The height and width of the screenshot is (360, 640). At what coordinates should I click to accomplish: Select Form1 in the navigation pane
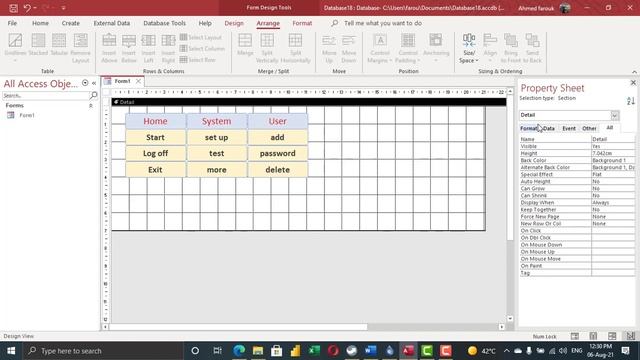[27, 115]
